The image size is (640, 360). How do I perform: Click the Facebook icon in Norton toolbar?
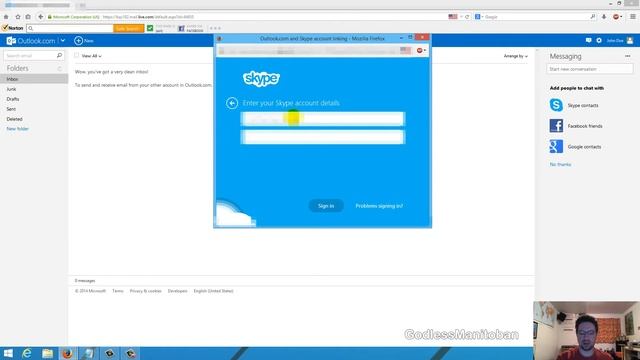pyautogui.click(x=181, y=29)
